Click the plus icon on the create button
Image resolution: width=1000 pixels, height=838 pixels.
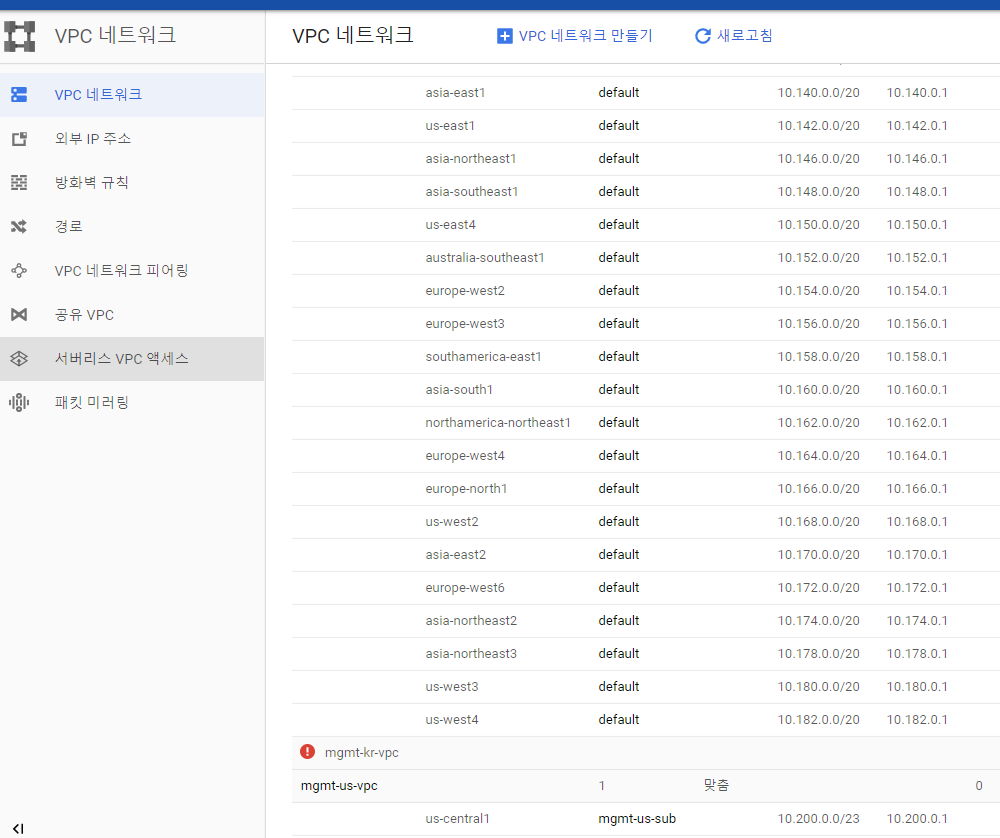(x=503, y=35)
